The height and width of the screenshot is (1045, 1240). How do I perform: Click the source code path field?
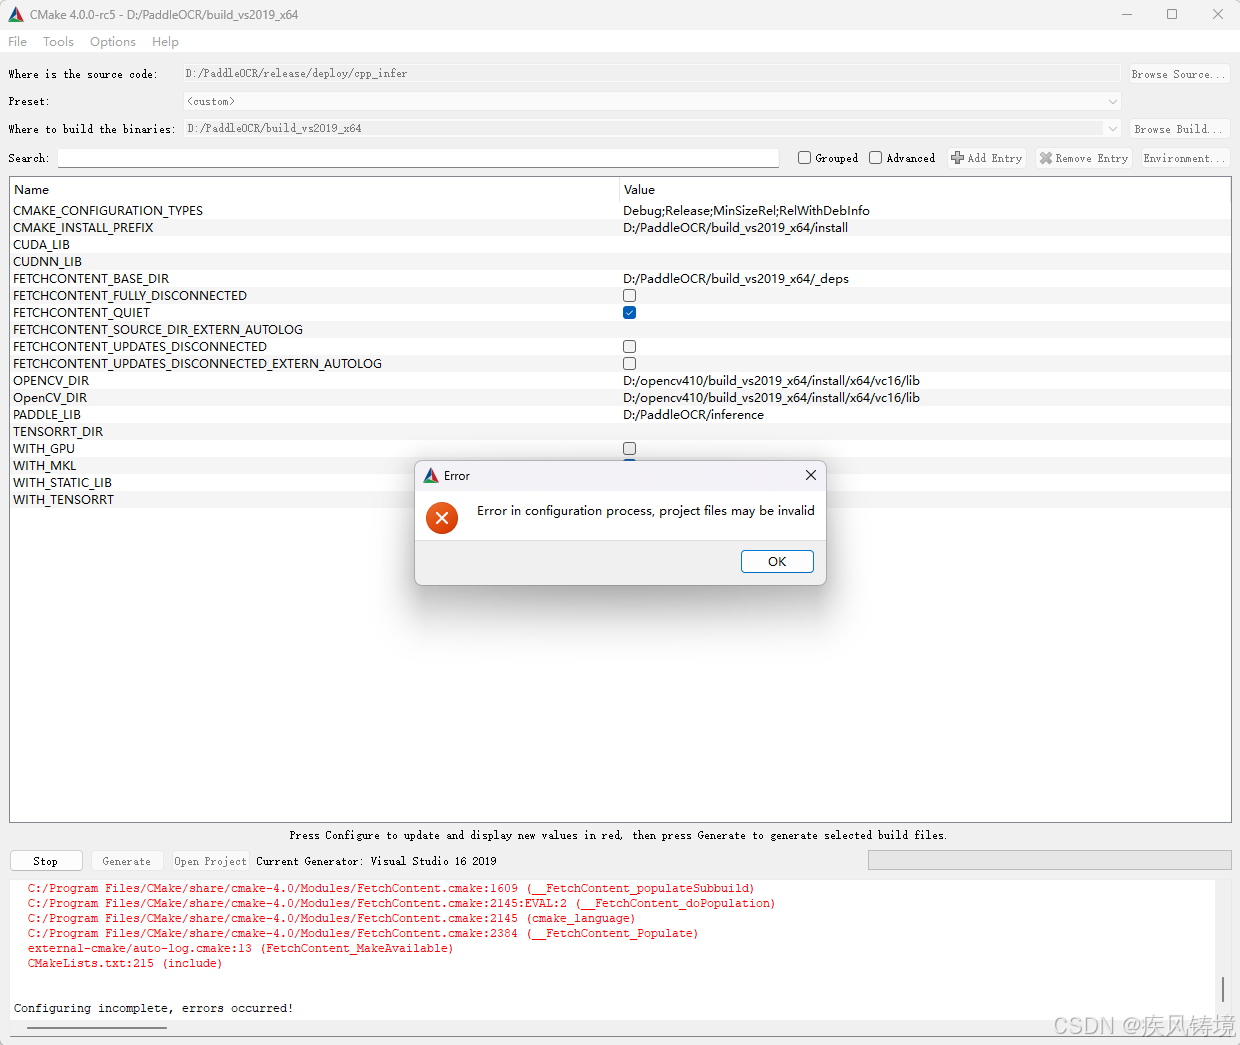(x=652, y=74)
